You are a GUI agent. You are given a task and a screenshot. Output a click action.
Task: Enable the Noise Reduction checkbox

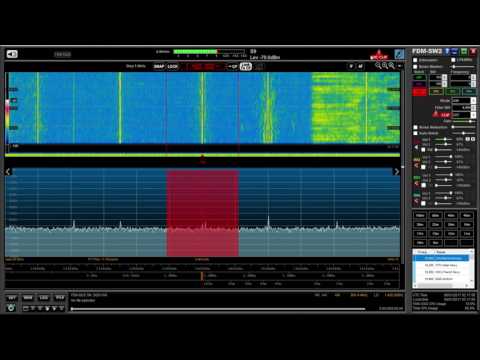click(415, 127)
